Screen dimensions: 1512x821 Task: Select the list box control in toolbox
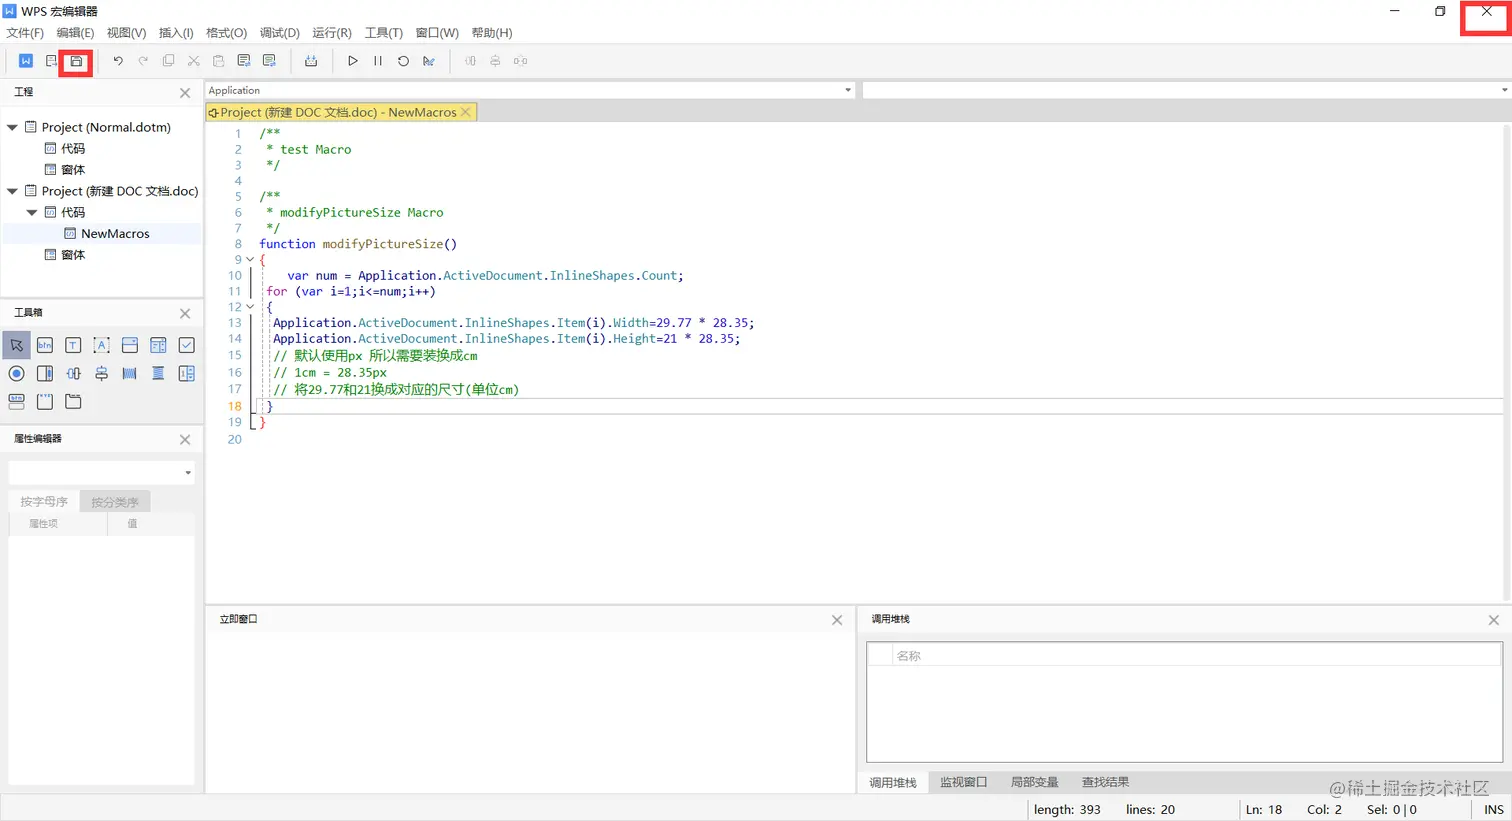[158, 345]
